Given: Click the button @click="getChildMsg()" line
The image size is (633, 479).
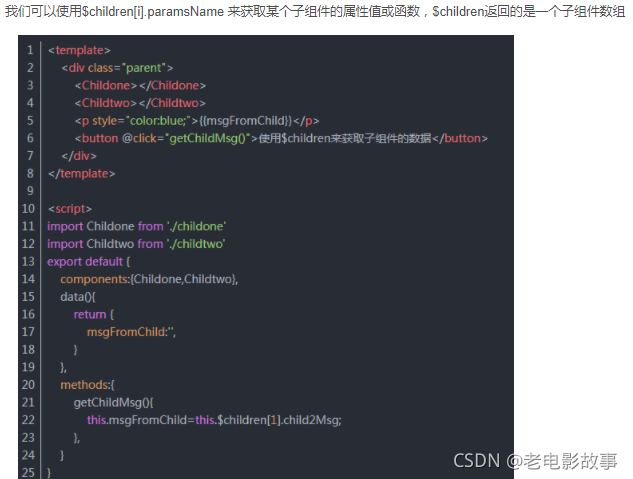Looking at the screenshot, I should tap(281, 138).
